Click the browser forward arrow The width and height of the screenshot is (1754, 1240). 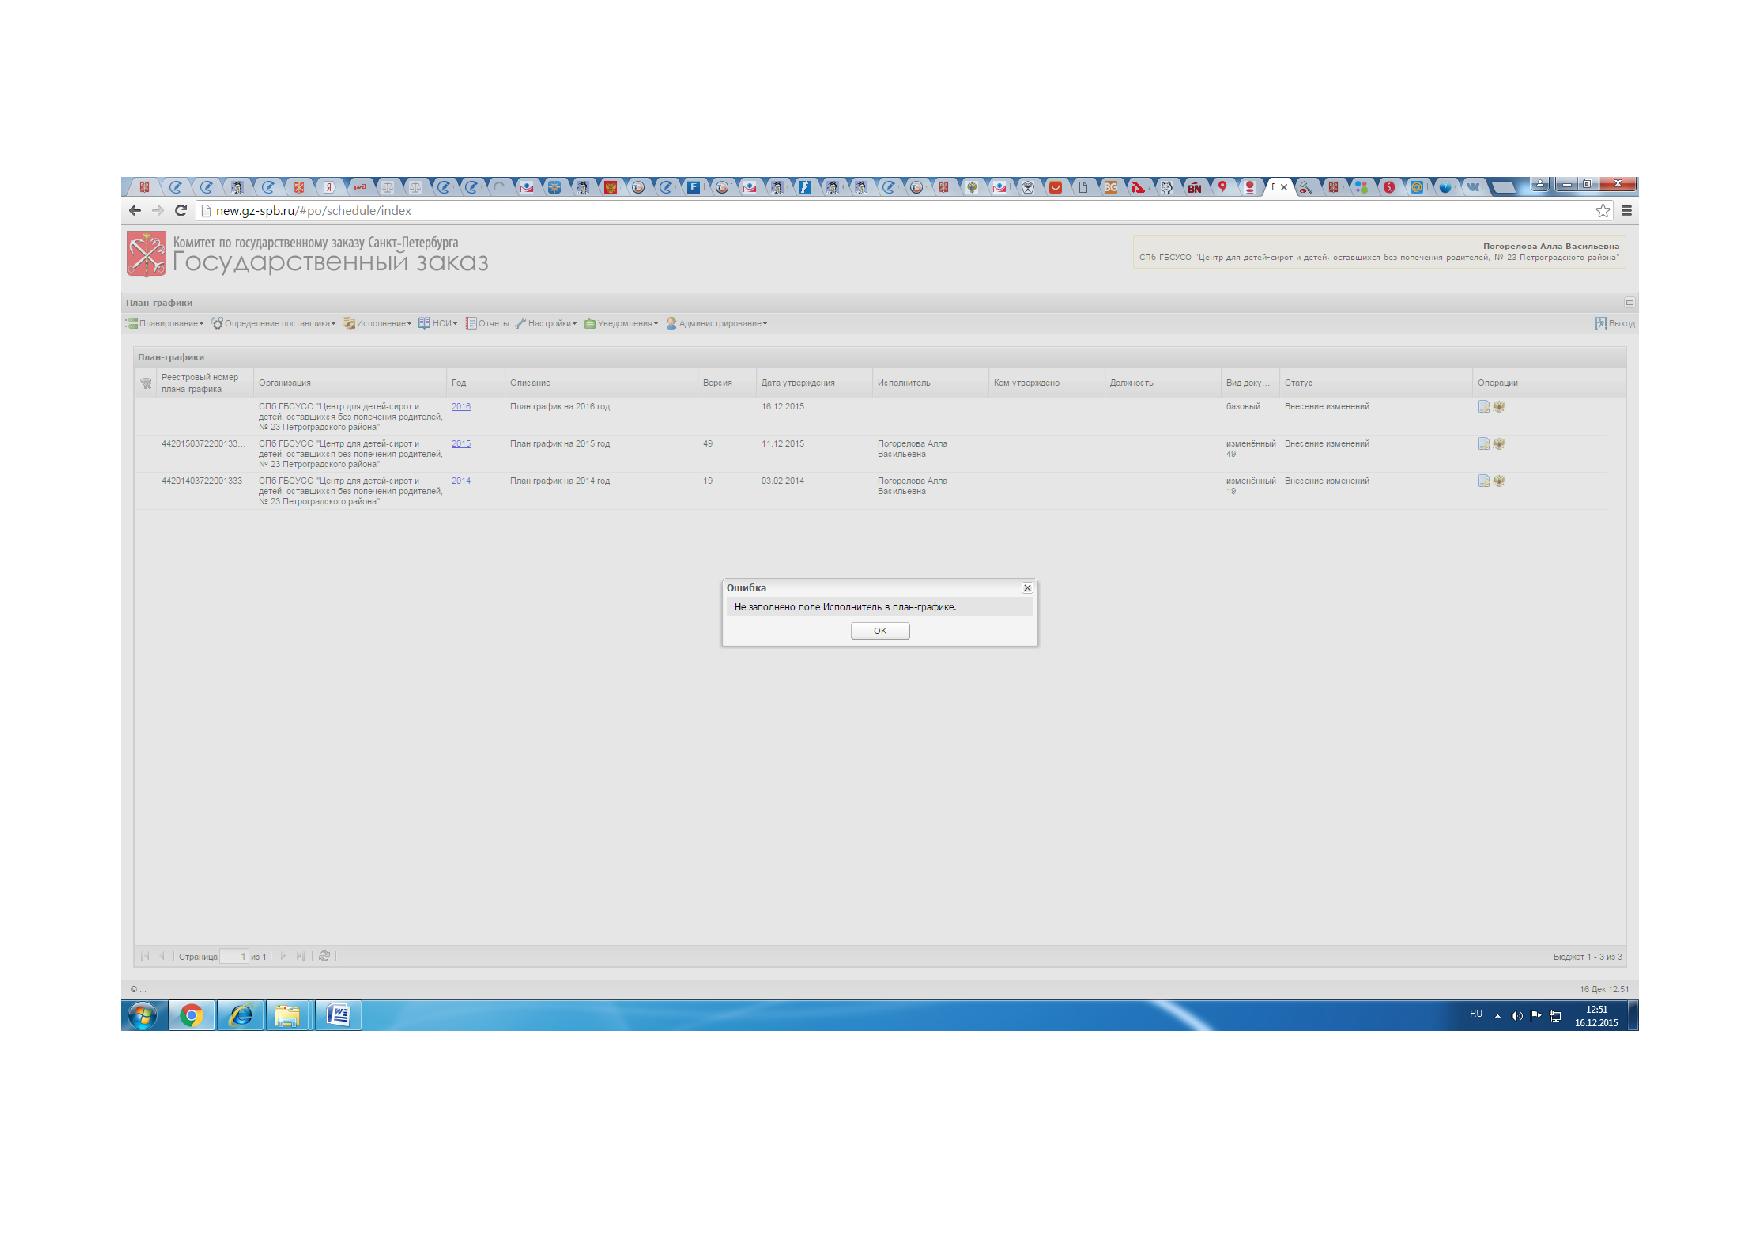click(x=158, y=211)
